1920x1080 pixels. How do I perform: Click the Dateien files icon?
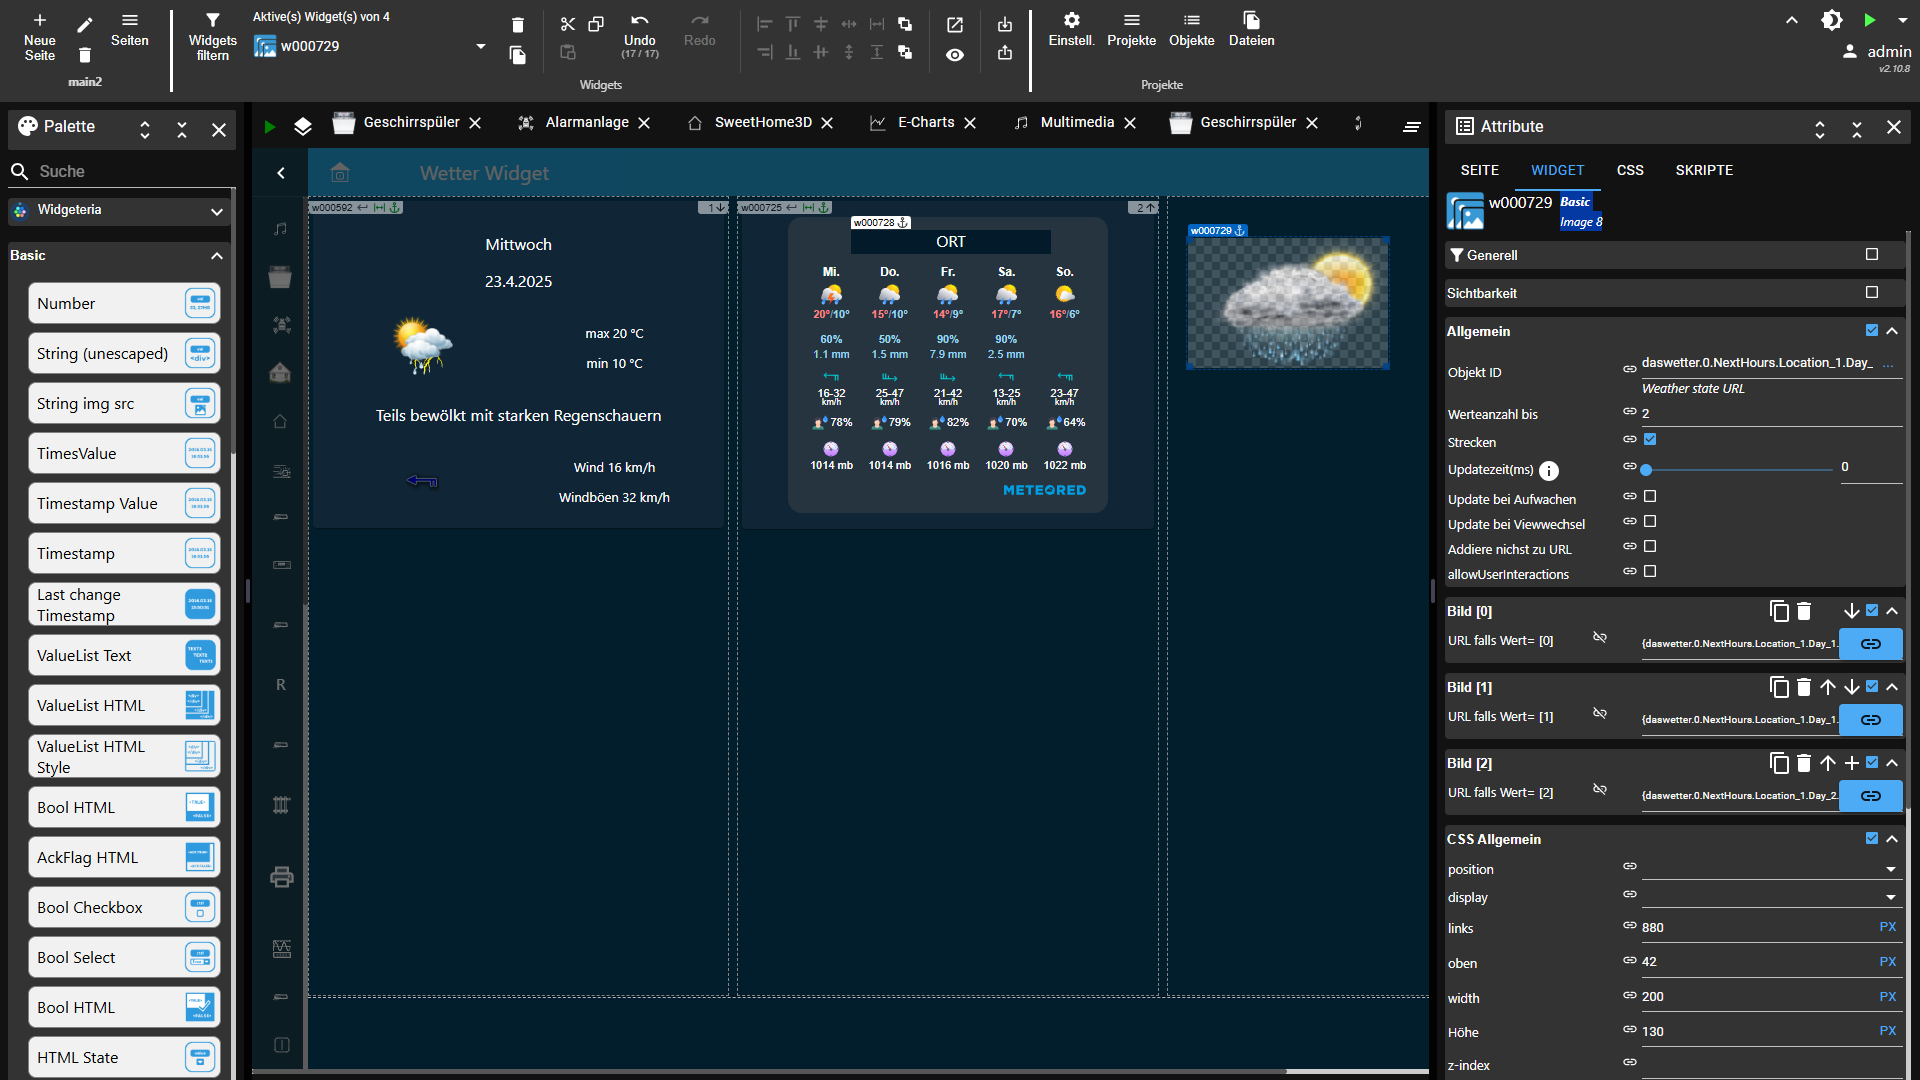(1251, 21)
